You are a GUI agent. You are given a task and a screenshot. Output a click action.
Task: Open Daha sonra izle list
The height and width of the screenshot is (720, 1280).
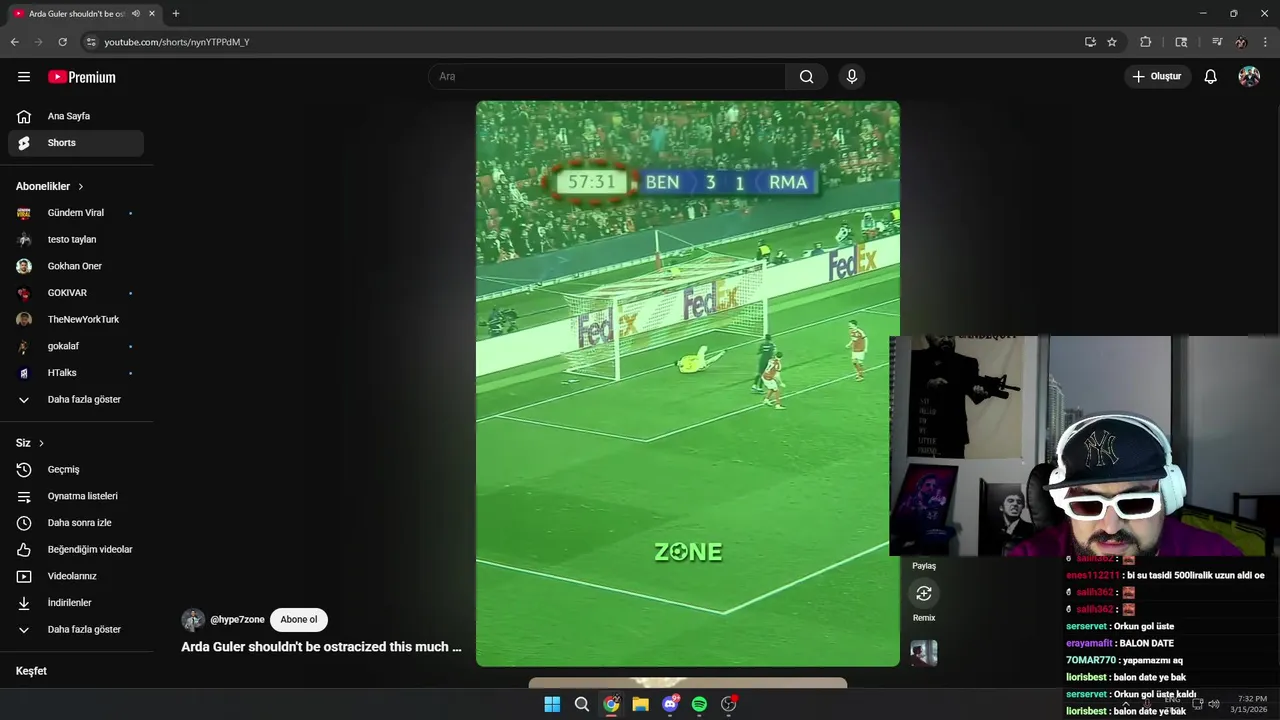[x=76, y=523]
